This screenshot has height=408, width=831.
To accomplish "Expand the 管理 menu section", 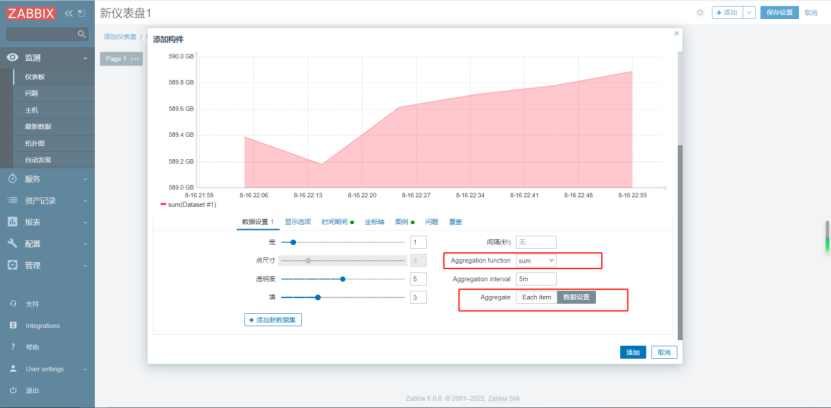I will [85, 265].
